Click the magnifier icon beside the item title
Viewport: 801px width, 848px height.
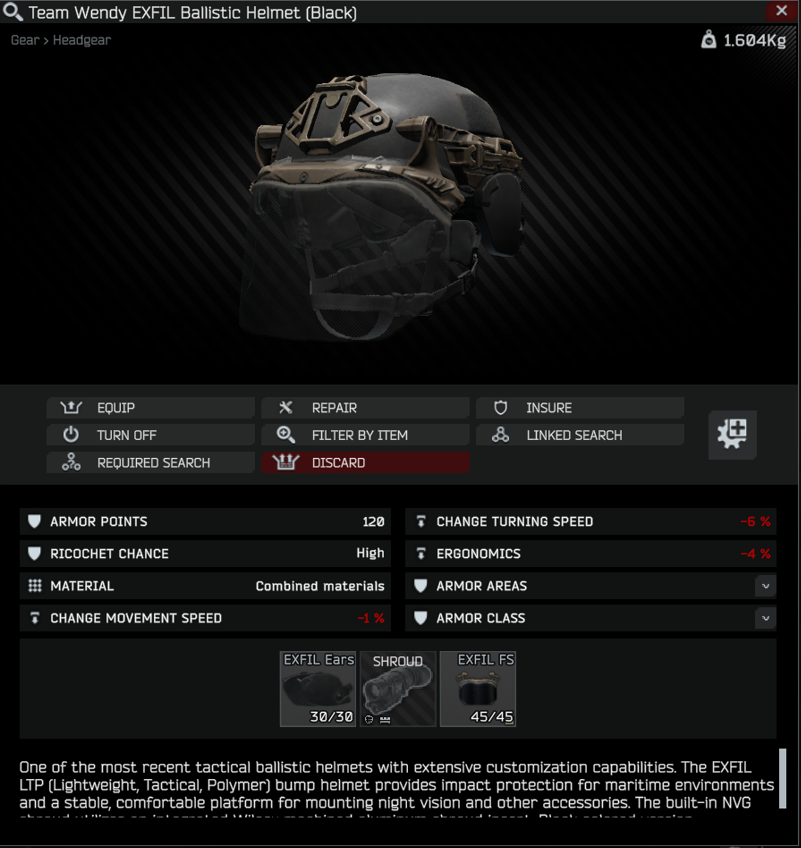(x=12, y=12)
